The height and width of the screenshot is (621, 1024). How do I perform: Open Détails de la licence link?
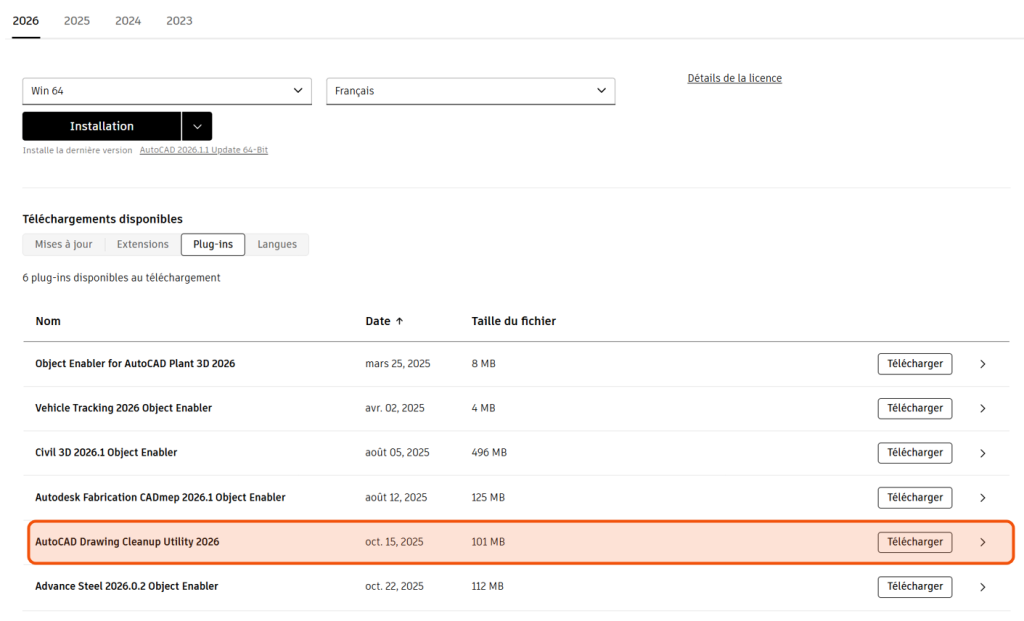(734, 78)
